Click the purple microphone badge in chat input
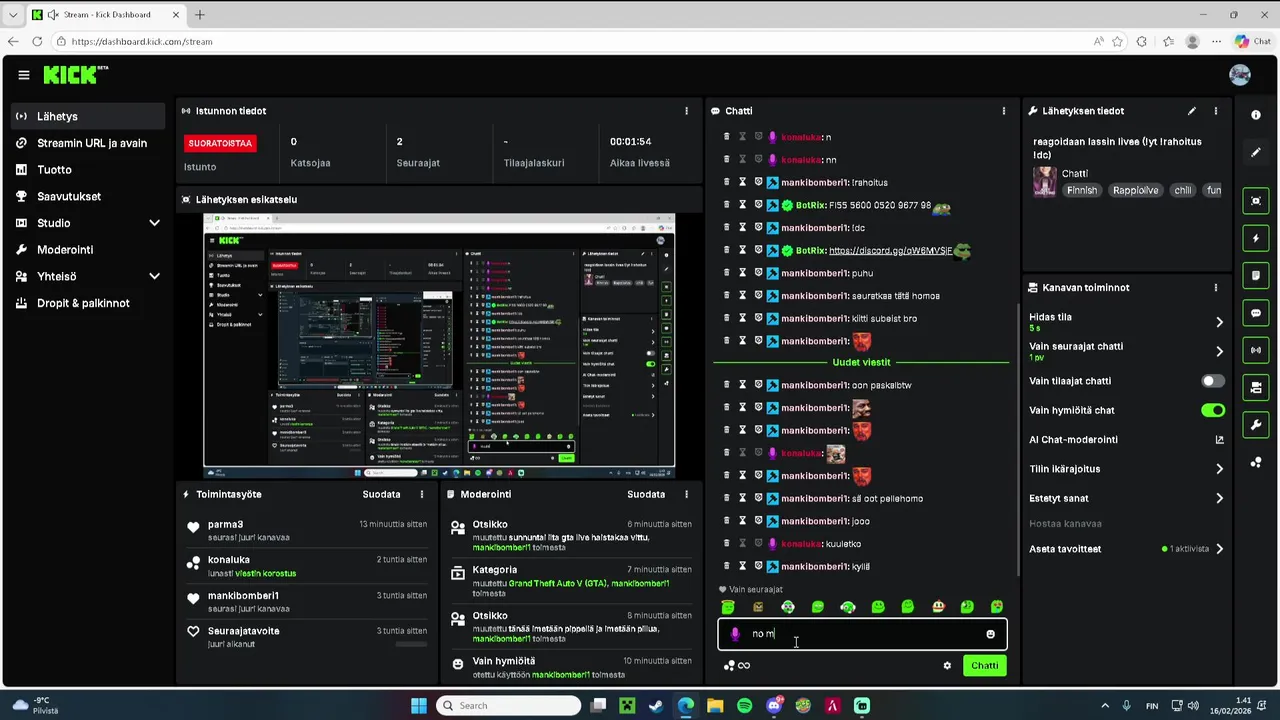This screenshot has width=1280, height=720. pyautogui.click(x=735, y=634)
